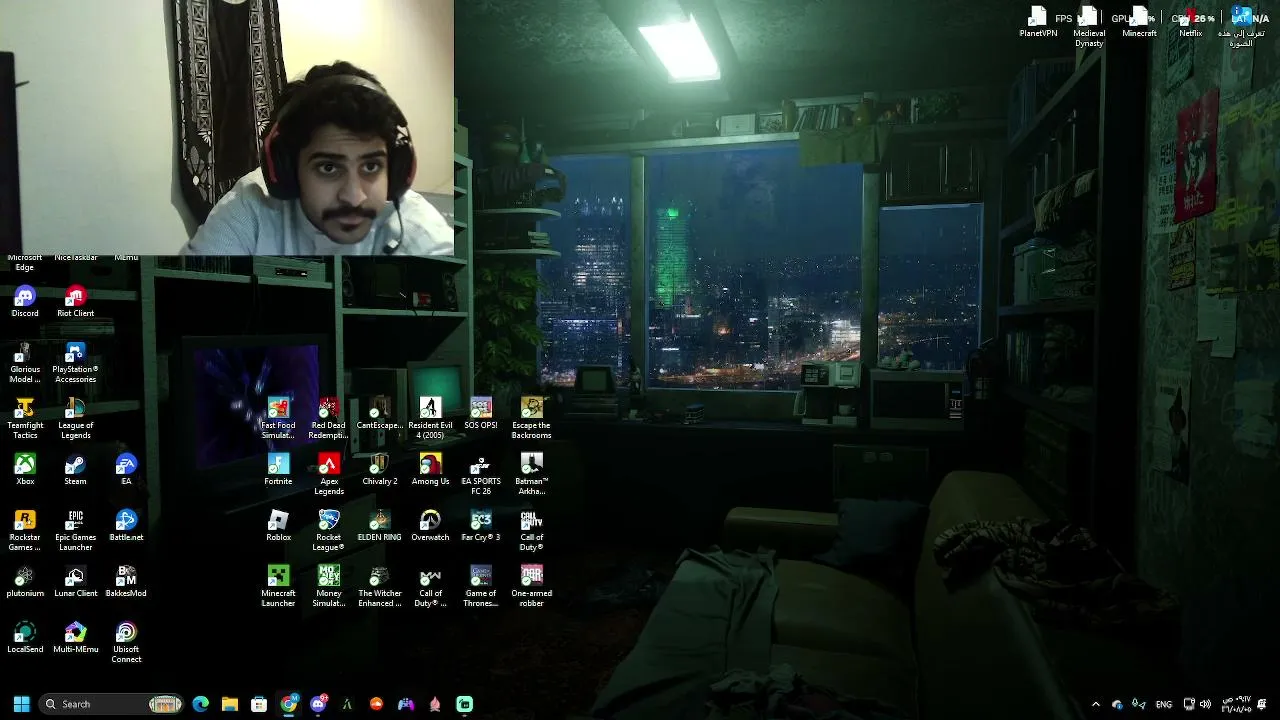This screenshot has width=1280, height=720.
Task: Click the Batman Arkham desktop shortcut
Action: 531,475
